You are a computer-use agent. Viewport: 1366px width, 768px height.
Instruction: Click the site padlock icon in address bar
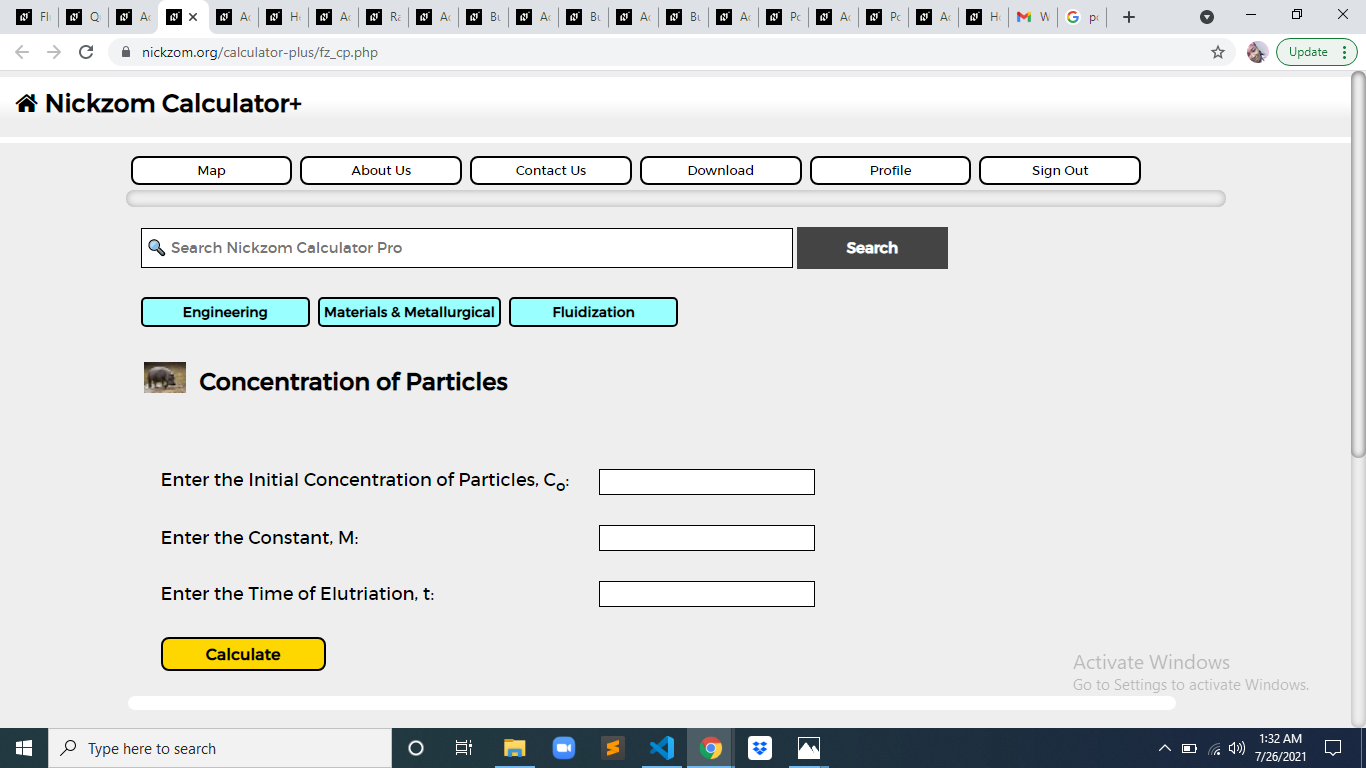click(126, 52)
